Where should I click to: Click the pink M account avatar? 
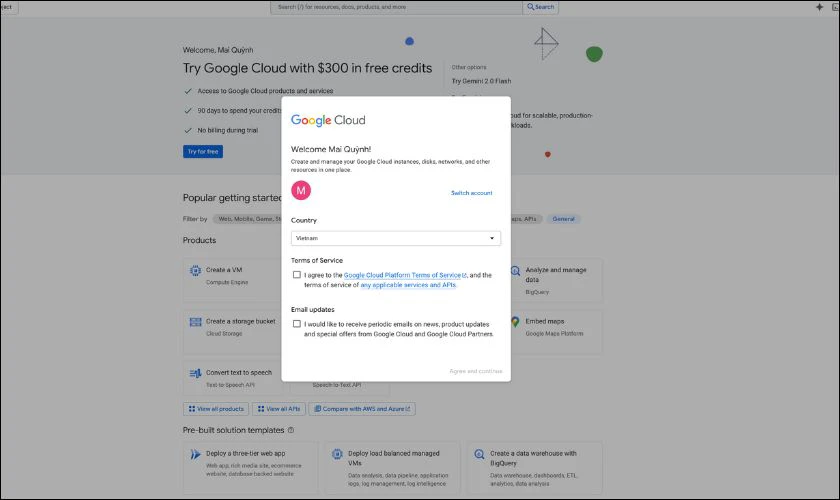[x=301, y=190]
